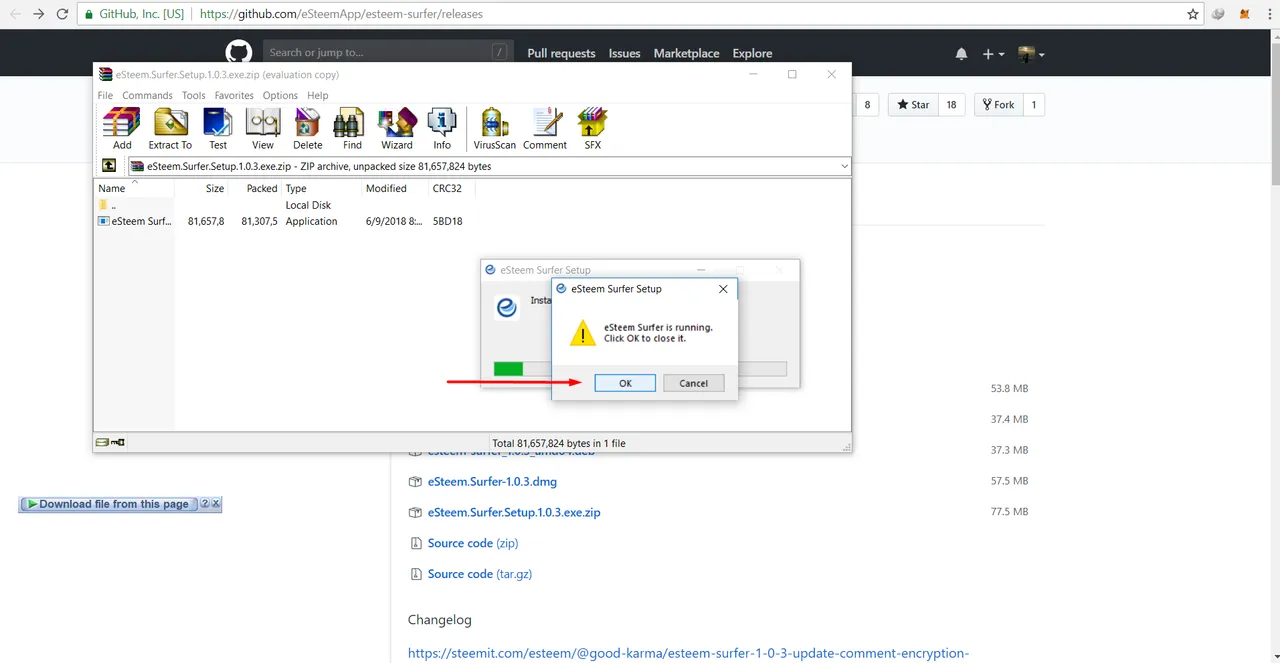
Task: Open the Favorites menu
Action: click(x=234, y=95)
